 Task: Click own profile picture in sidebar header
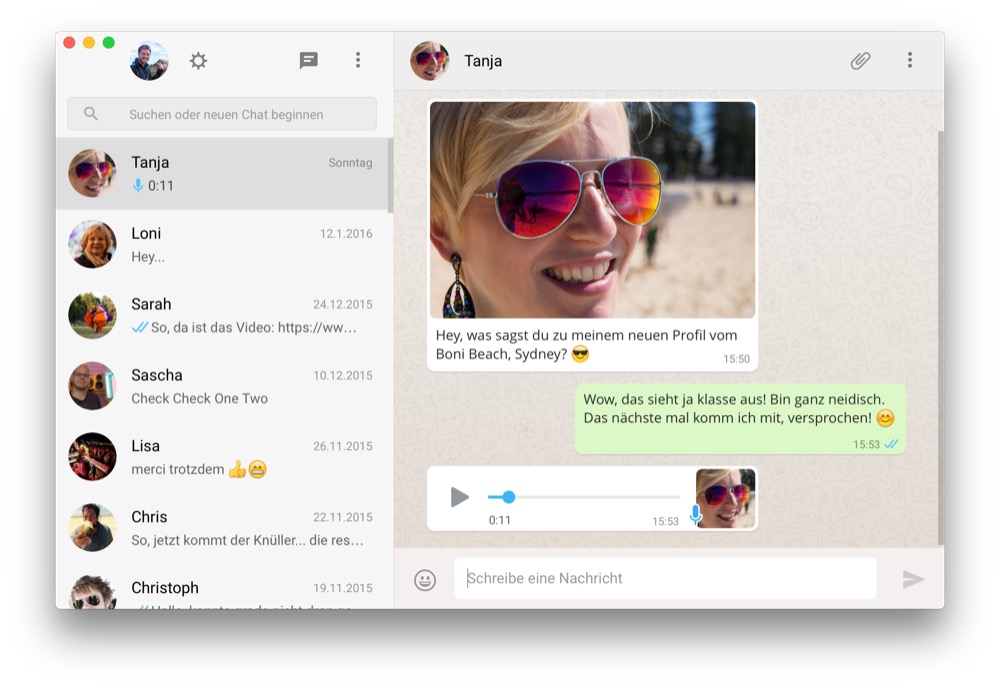click(149, 61)
